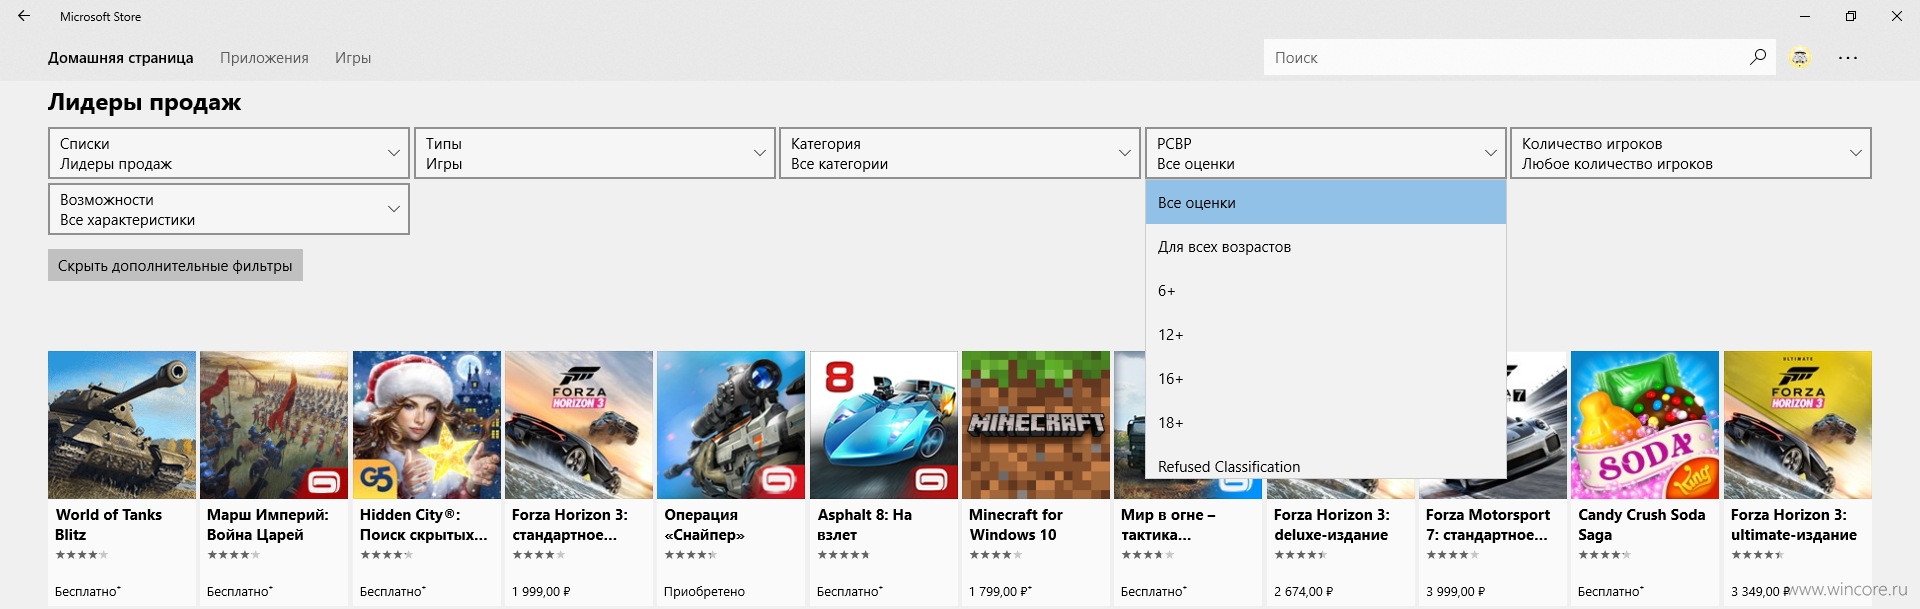The height and width of the screenshot is (609, 1920).
Task: Click the 1 999,00 ₽ price
Action: tap(541, 591)
